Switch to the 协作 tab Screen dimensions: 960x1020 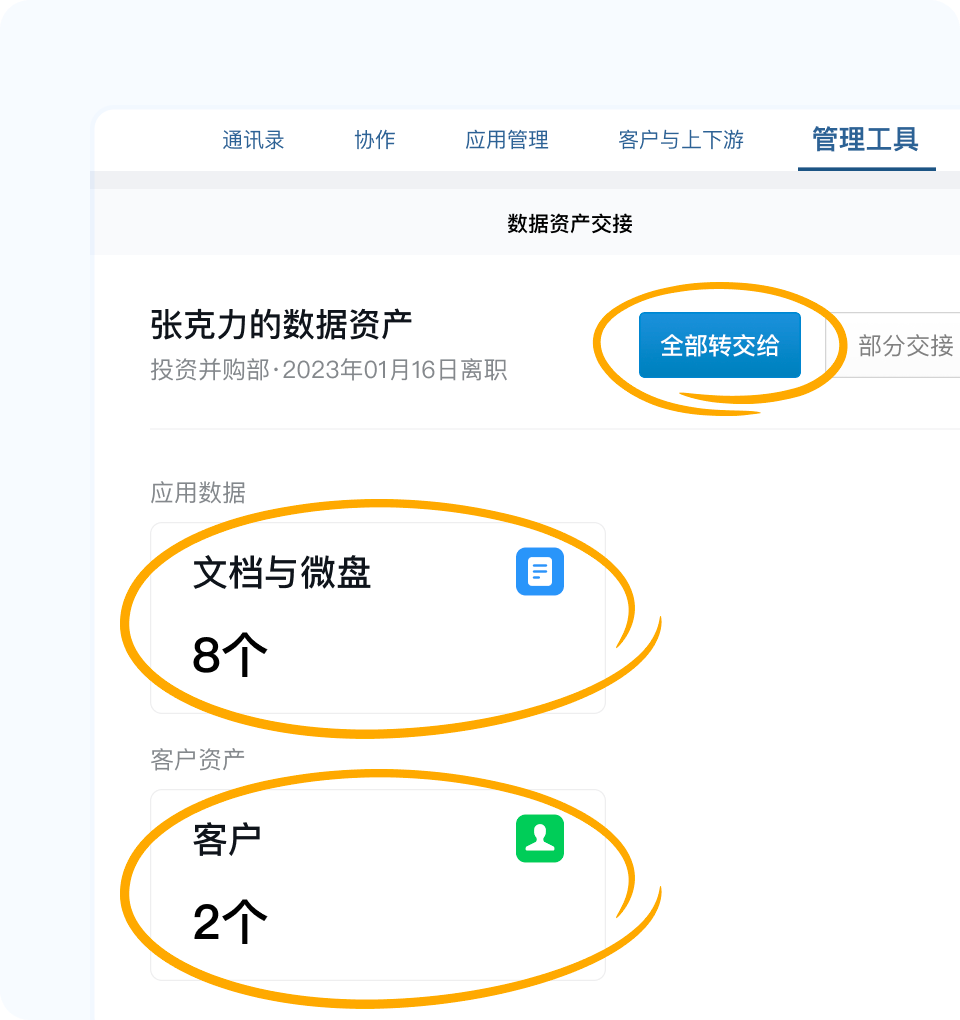[375, 141]
